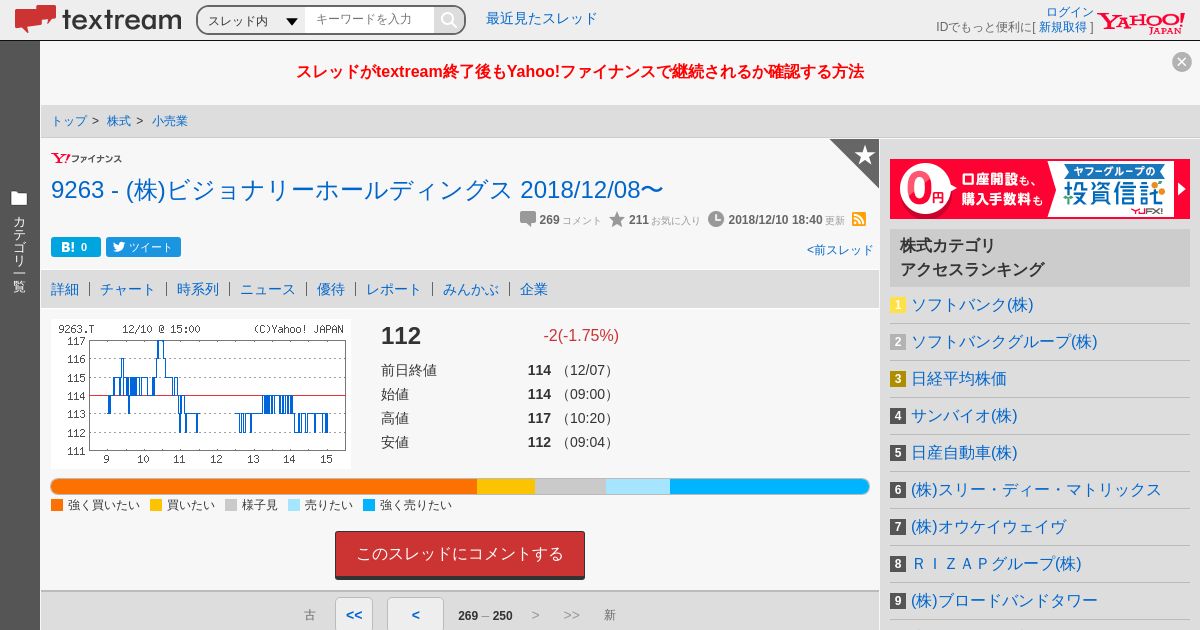Click the star icon near 211 お気に入り
Image resolution: width=1200 pixels, height=630 pixels.
pyautogui.click(x=617, y=219)
